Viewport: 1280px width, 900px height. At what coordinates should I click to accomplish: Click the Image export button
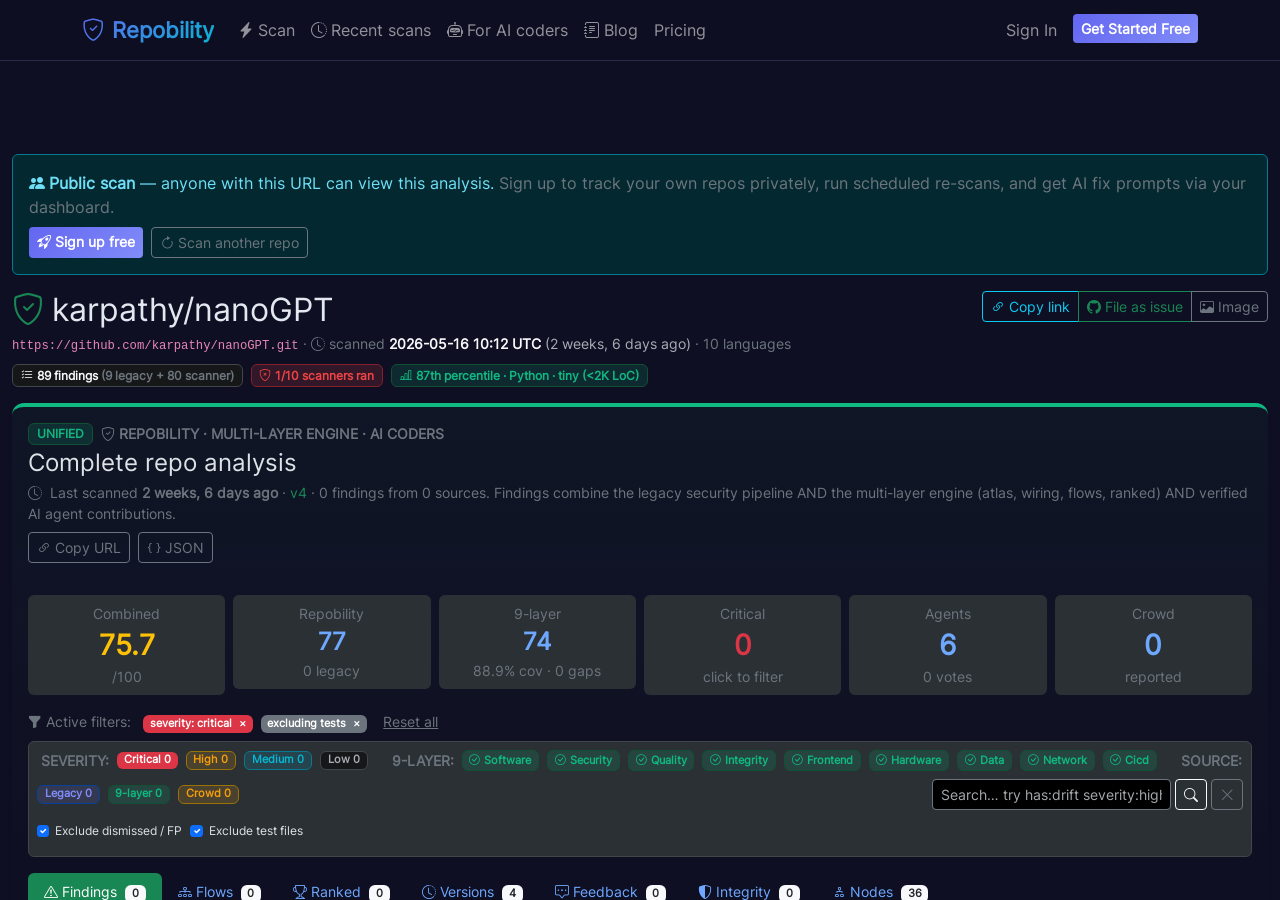(1229, 307)
